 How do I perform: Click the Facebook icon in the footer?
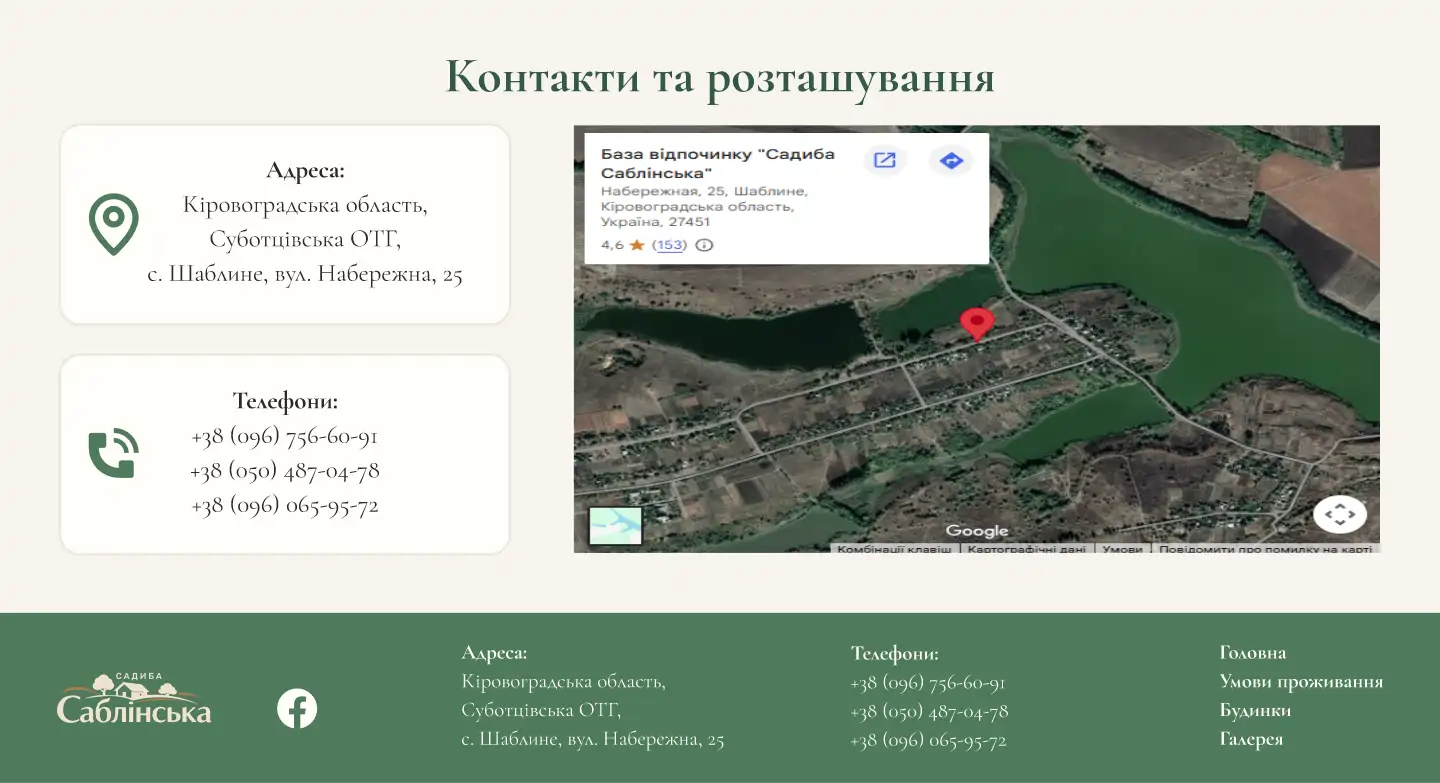(295, 708)
